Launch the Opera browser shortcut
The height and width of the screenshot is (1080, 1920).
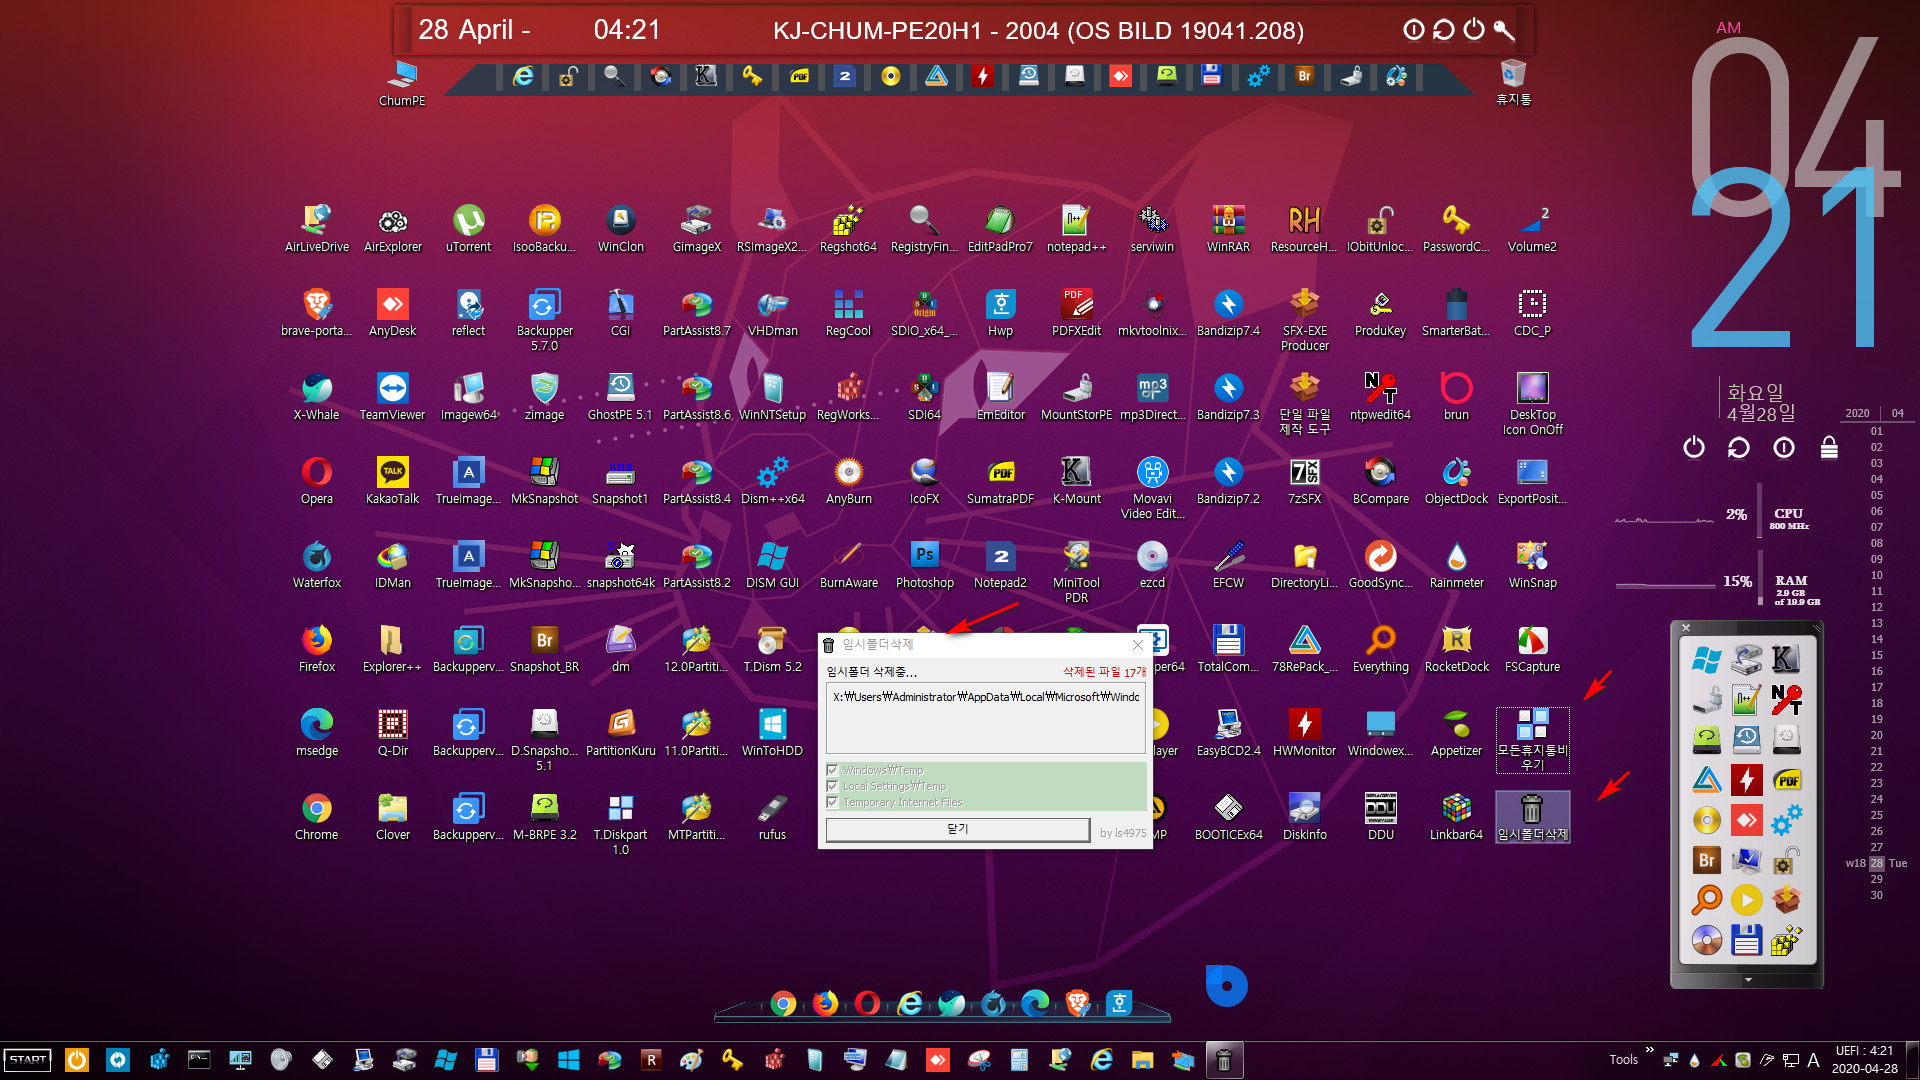(316, 481)
